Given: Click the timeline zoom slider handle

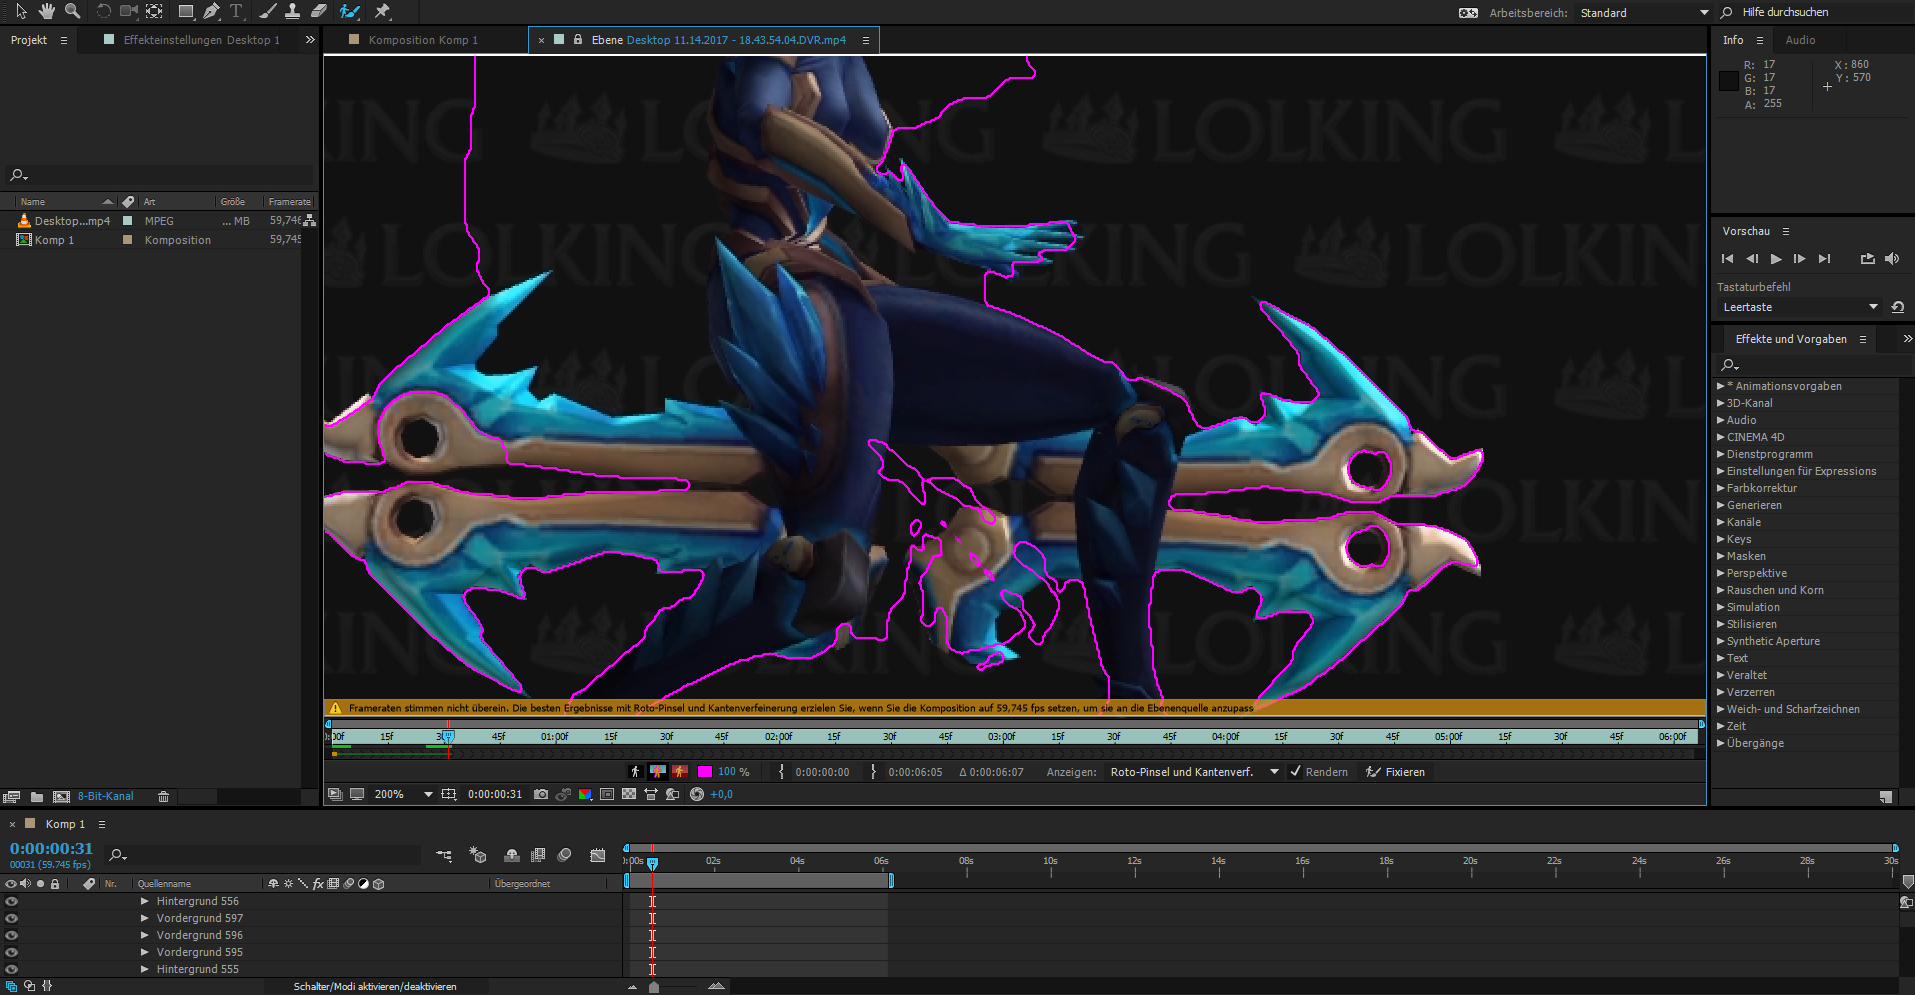Looking at the screenshot, I should [x=654, y=987].
